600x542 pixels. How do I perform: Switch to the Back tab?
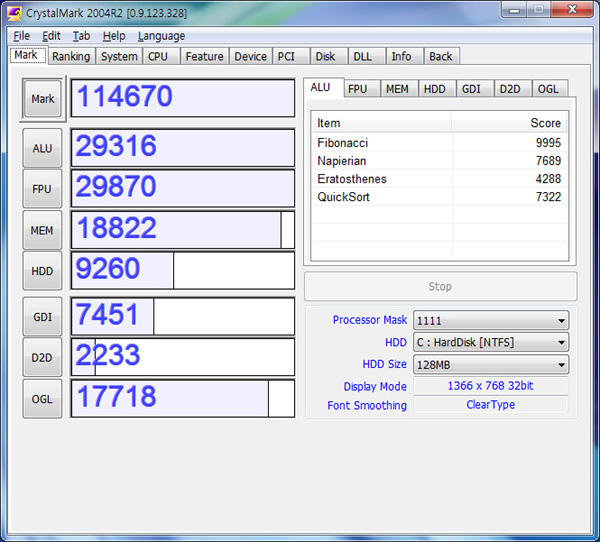pos(440,56)
